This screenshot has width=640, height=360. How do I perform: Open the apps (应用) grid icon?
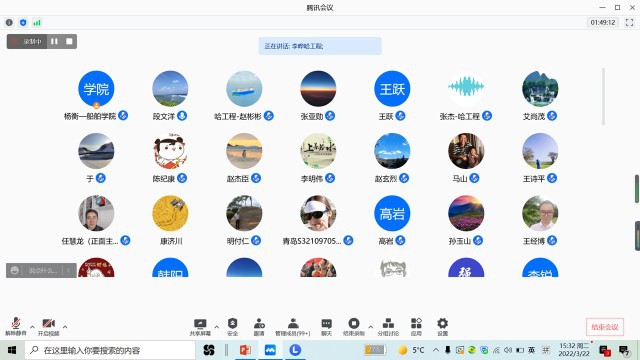tap(416, 327)
